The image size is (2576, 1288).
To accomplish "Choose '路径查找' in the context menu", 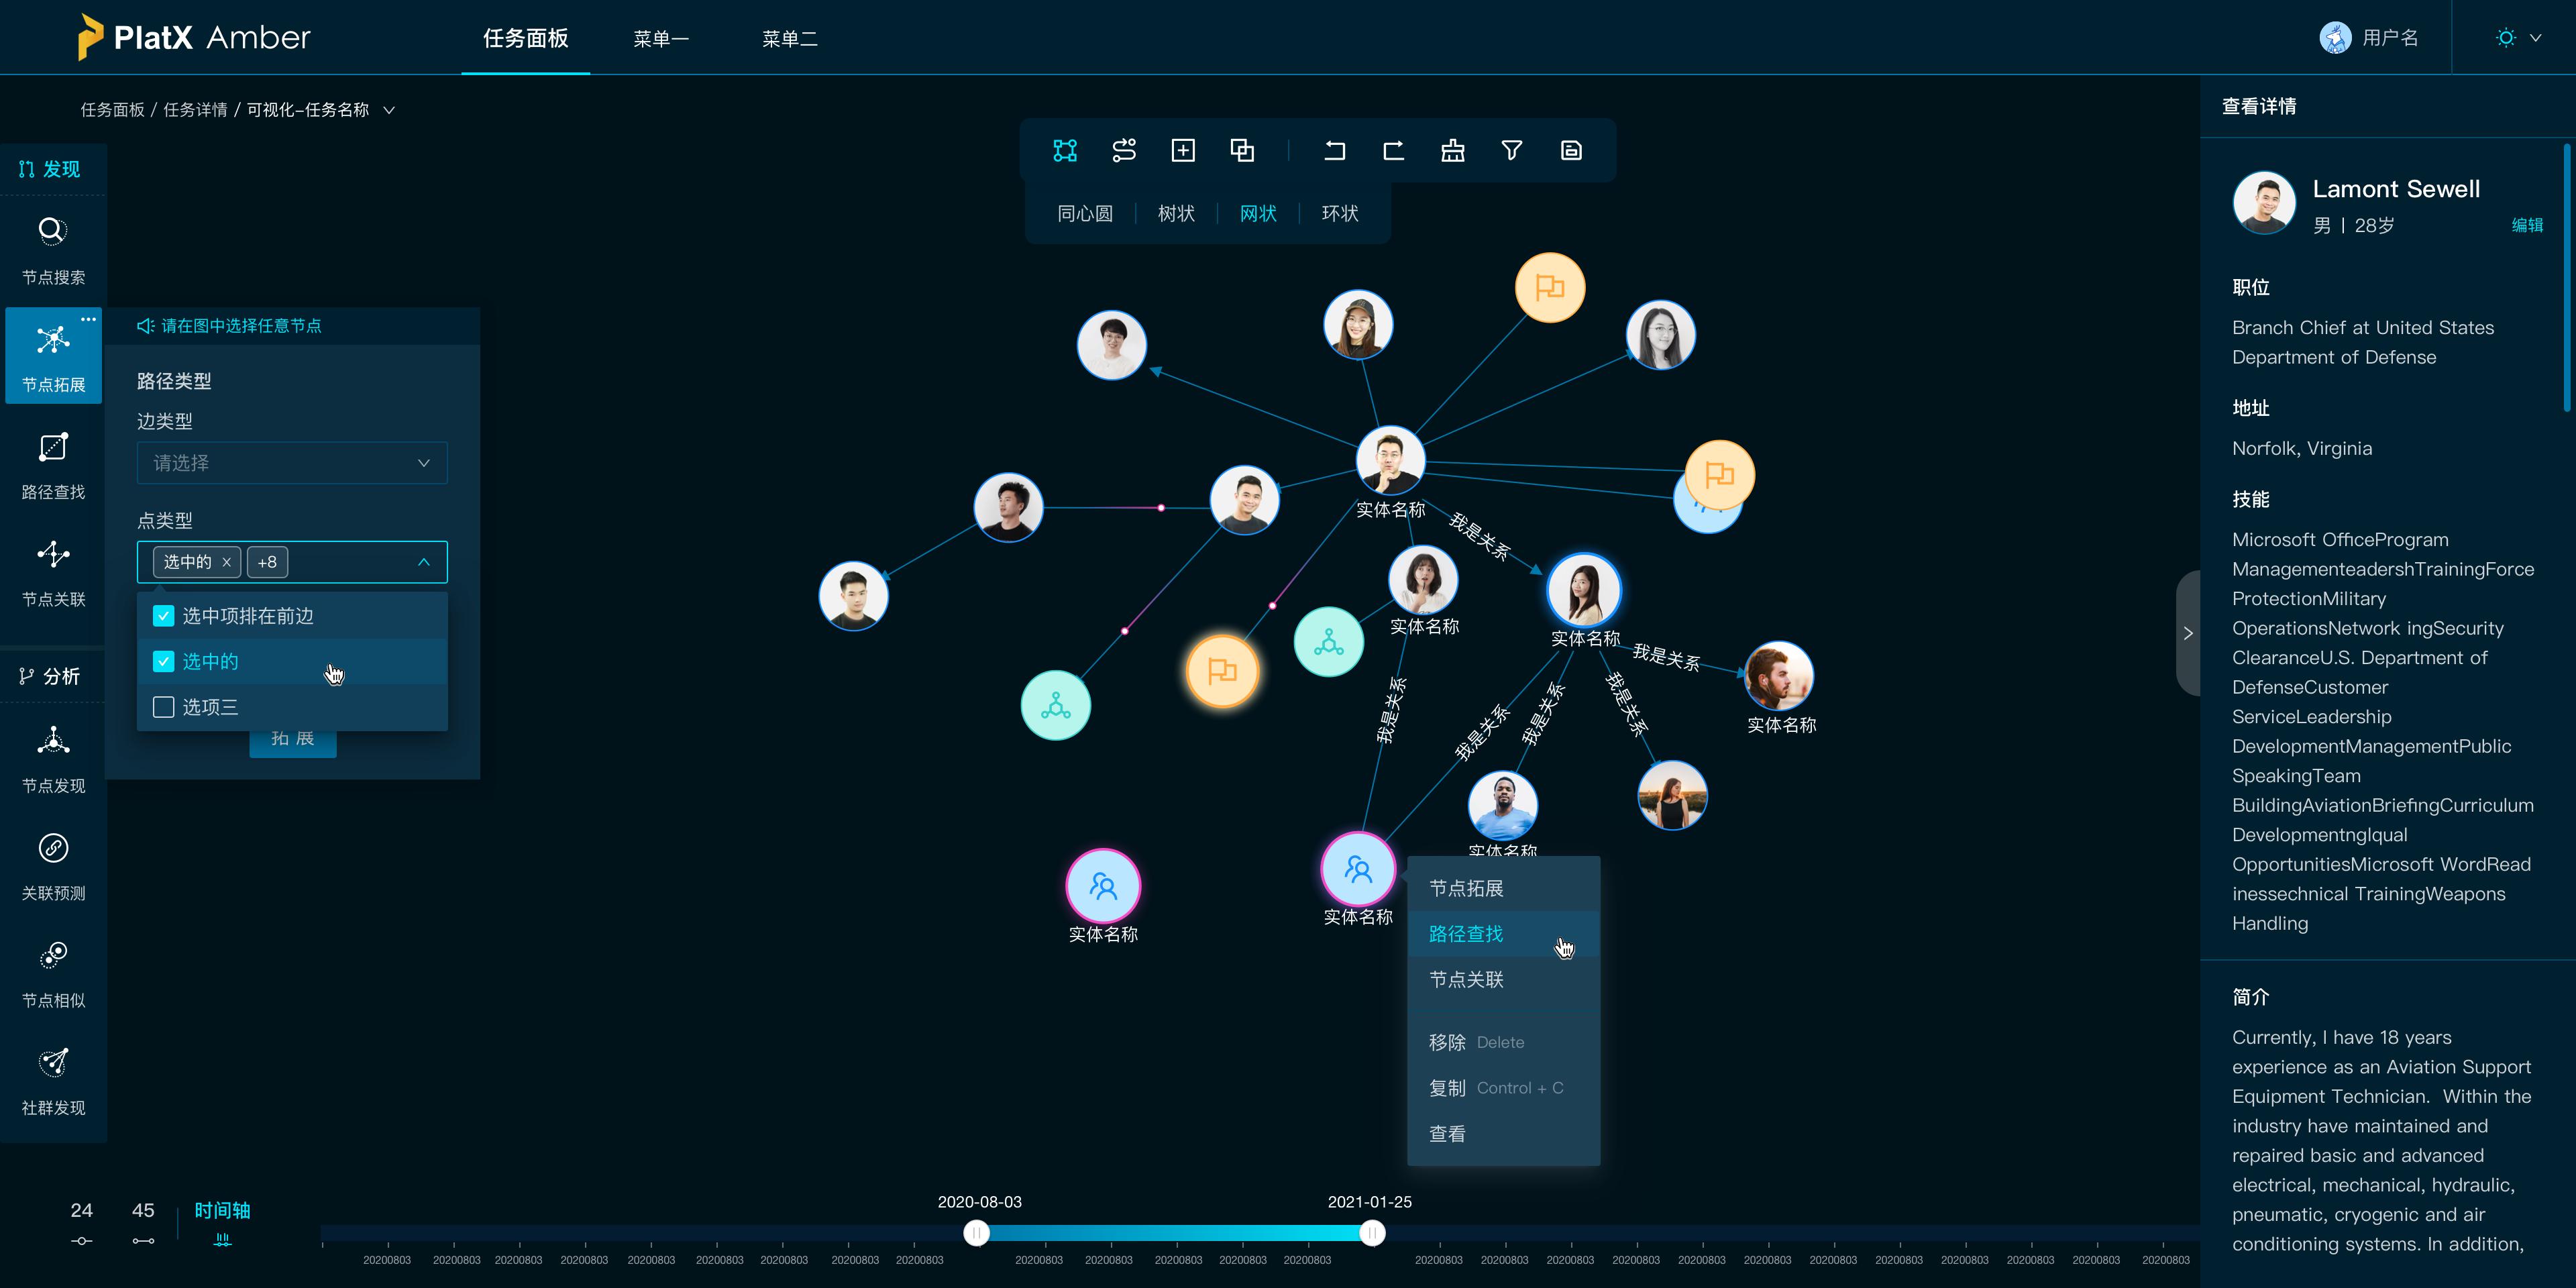I will pyautogui.click(x=1466, y=933).
